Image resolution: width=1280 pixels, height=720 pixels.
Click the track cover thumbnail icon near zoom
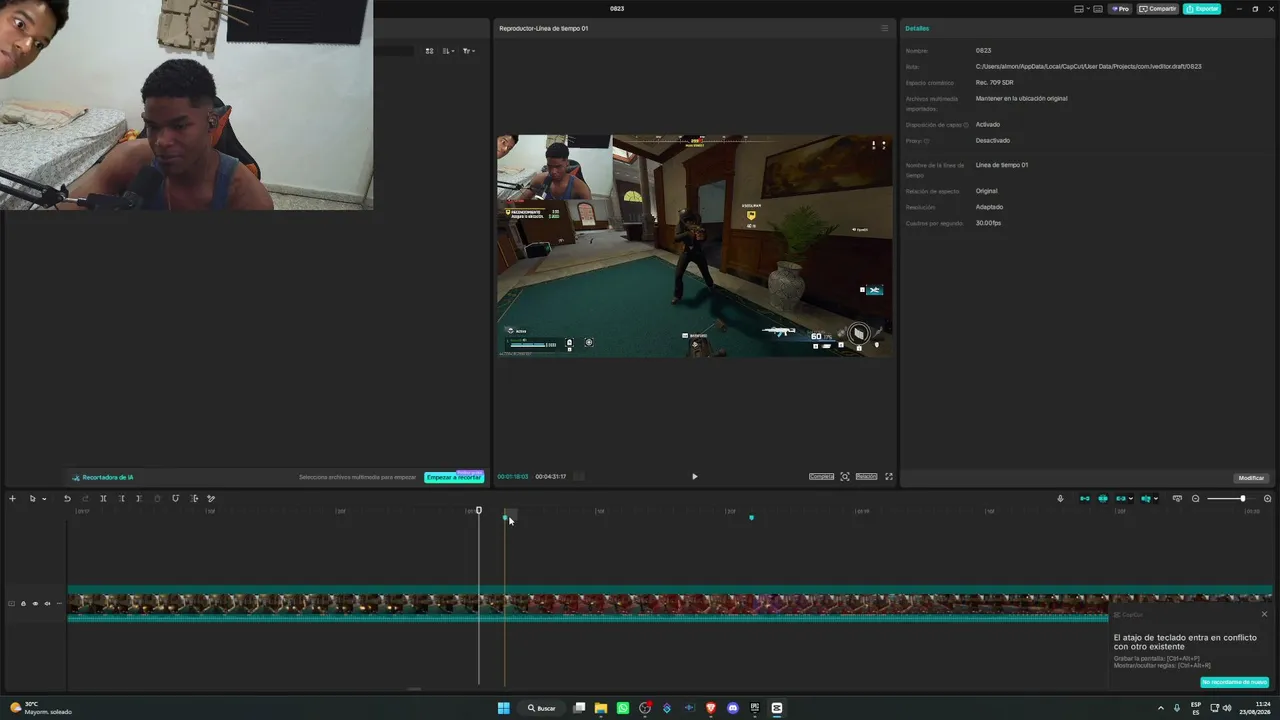click(x=1177, y=498)
